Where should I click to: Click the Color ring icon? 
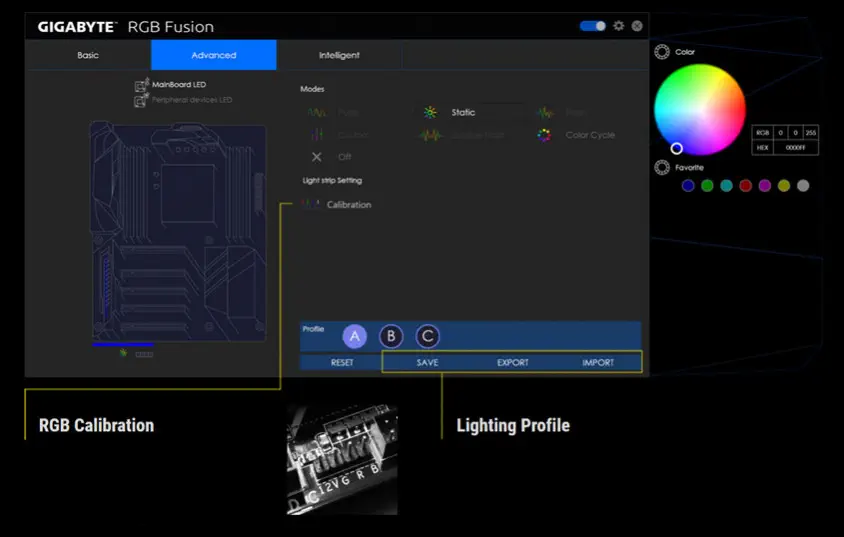[x=662, y=52]
